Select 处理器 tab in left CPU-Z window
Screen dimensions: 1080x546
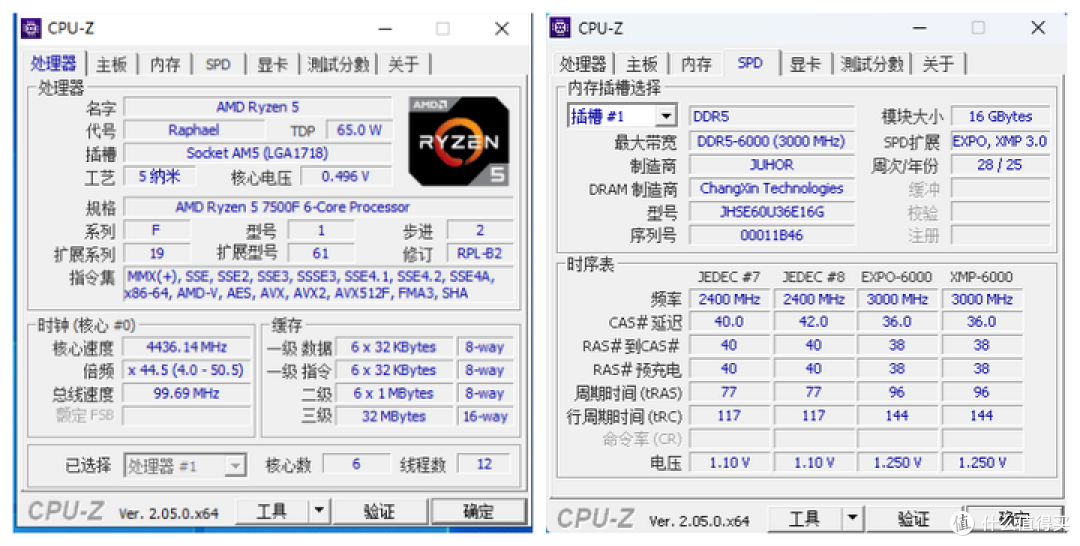coord(53,63)
